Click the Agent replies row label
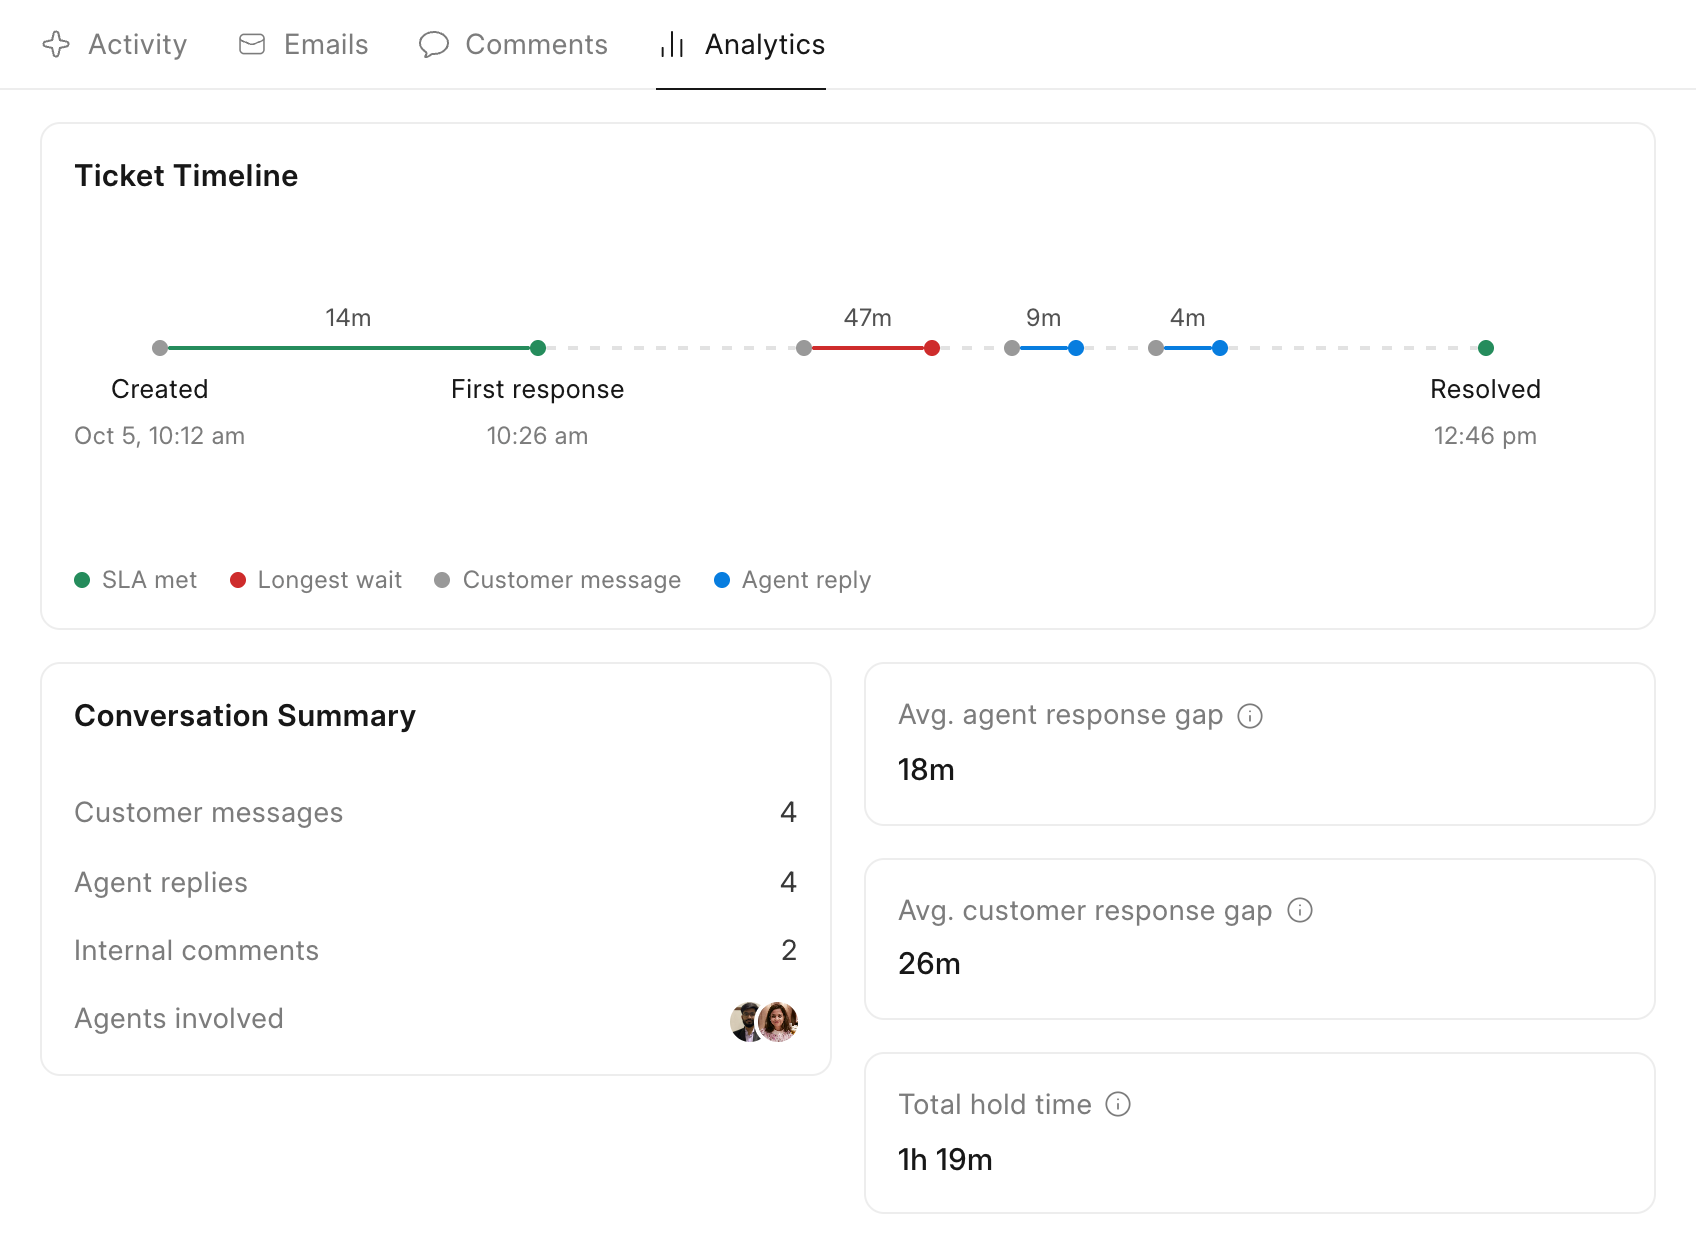The image size is (1696, 1260). (161, 882)
